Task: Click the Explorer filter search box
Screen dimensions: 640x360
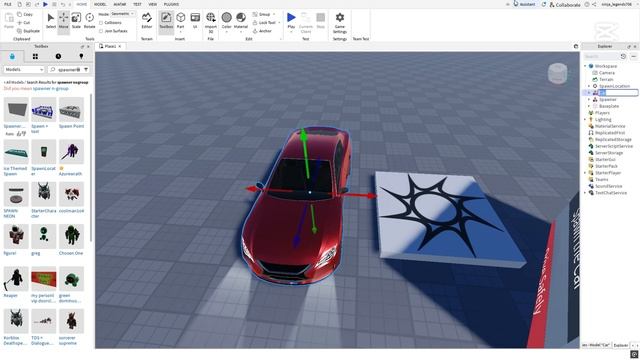Action: pyautogui.click(x=600, y=56)
